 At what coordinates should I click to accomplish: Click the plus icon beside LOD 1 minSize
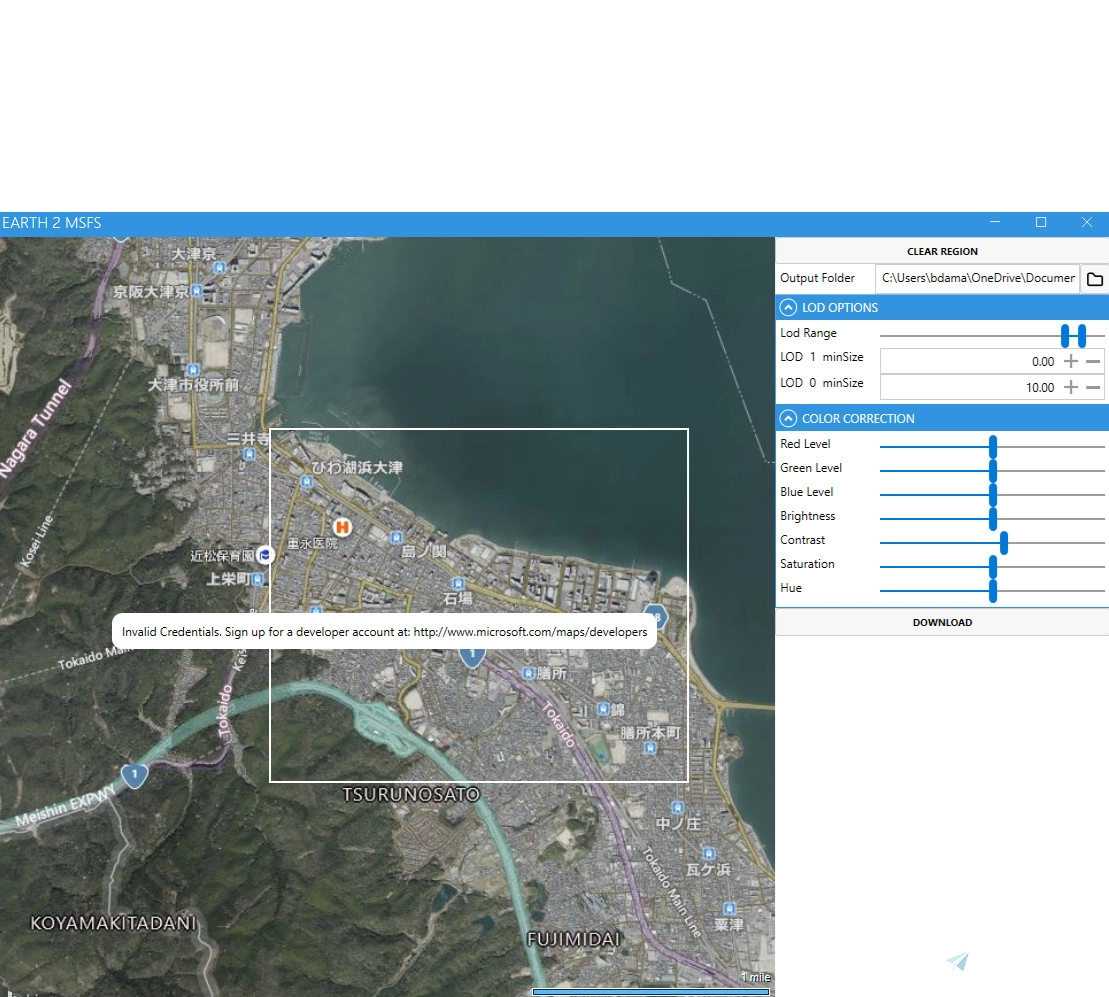(x=1071, y=361)
